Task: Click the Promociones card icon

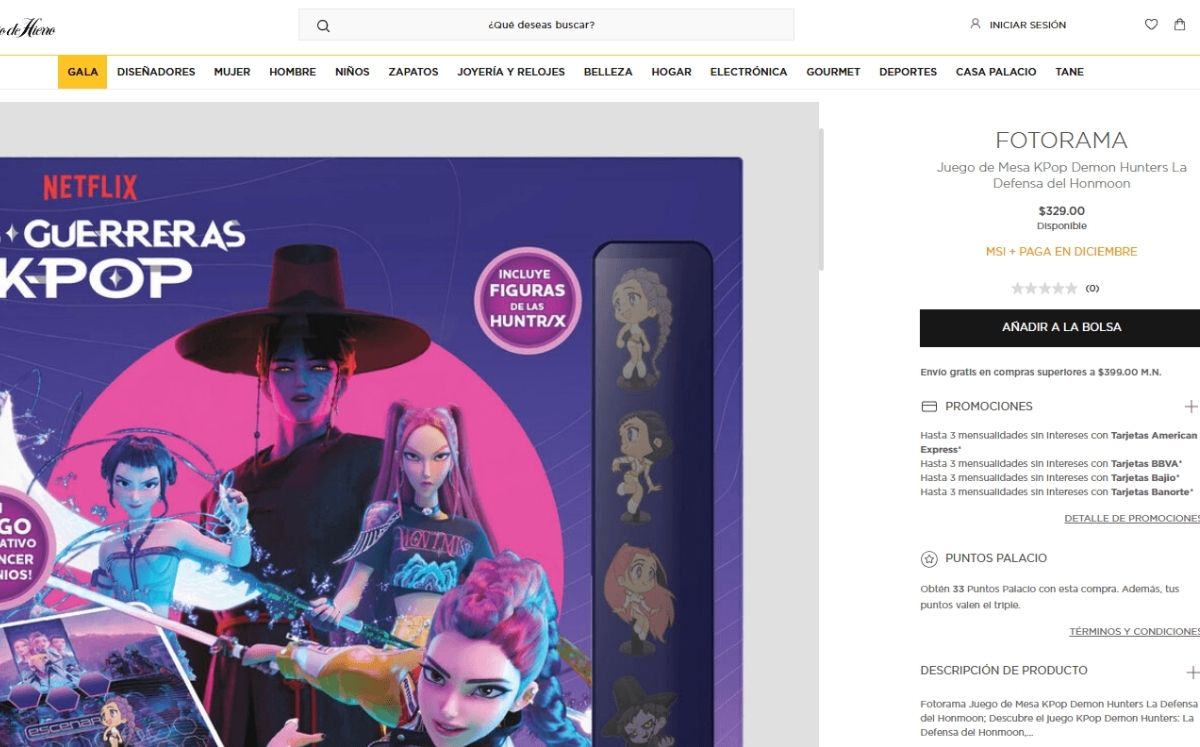Action: point(929,407)
